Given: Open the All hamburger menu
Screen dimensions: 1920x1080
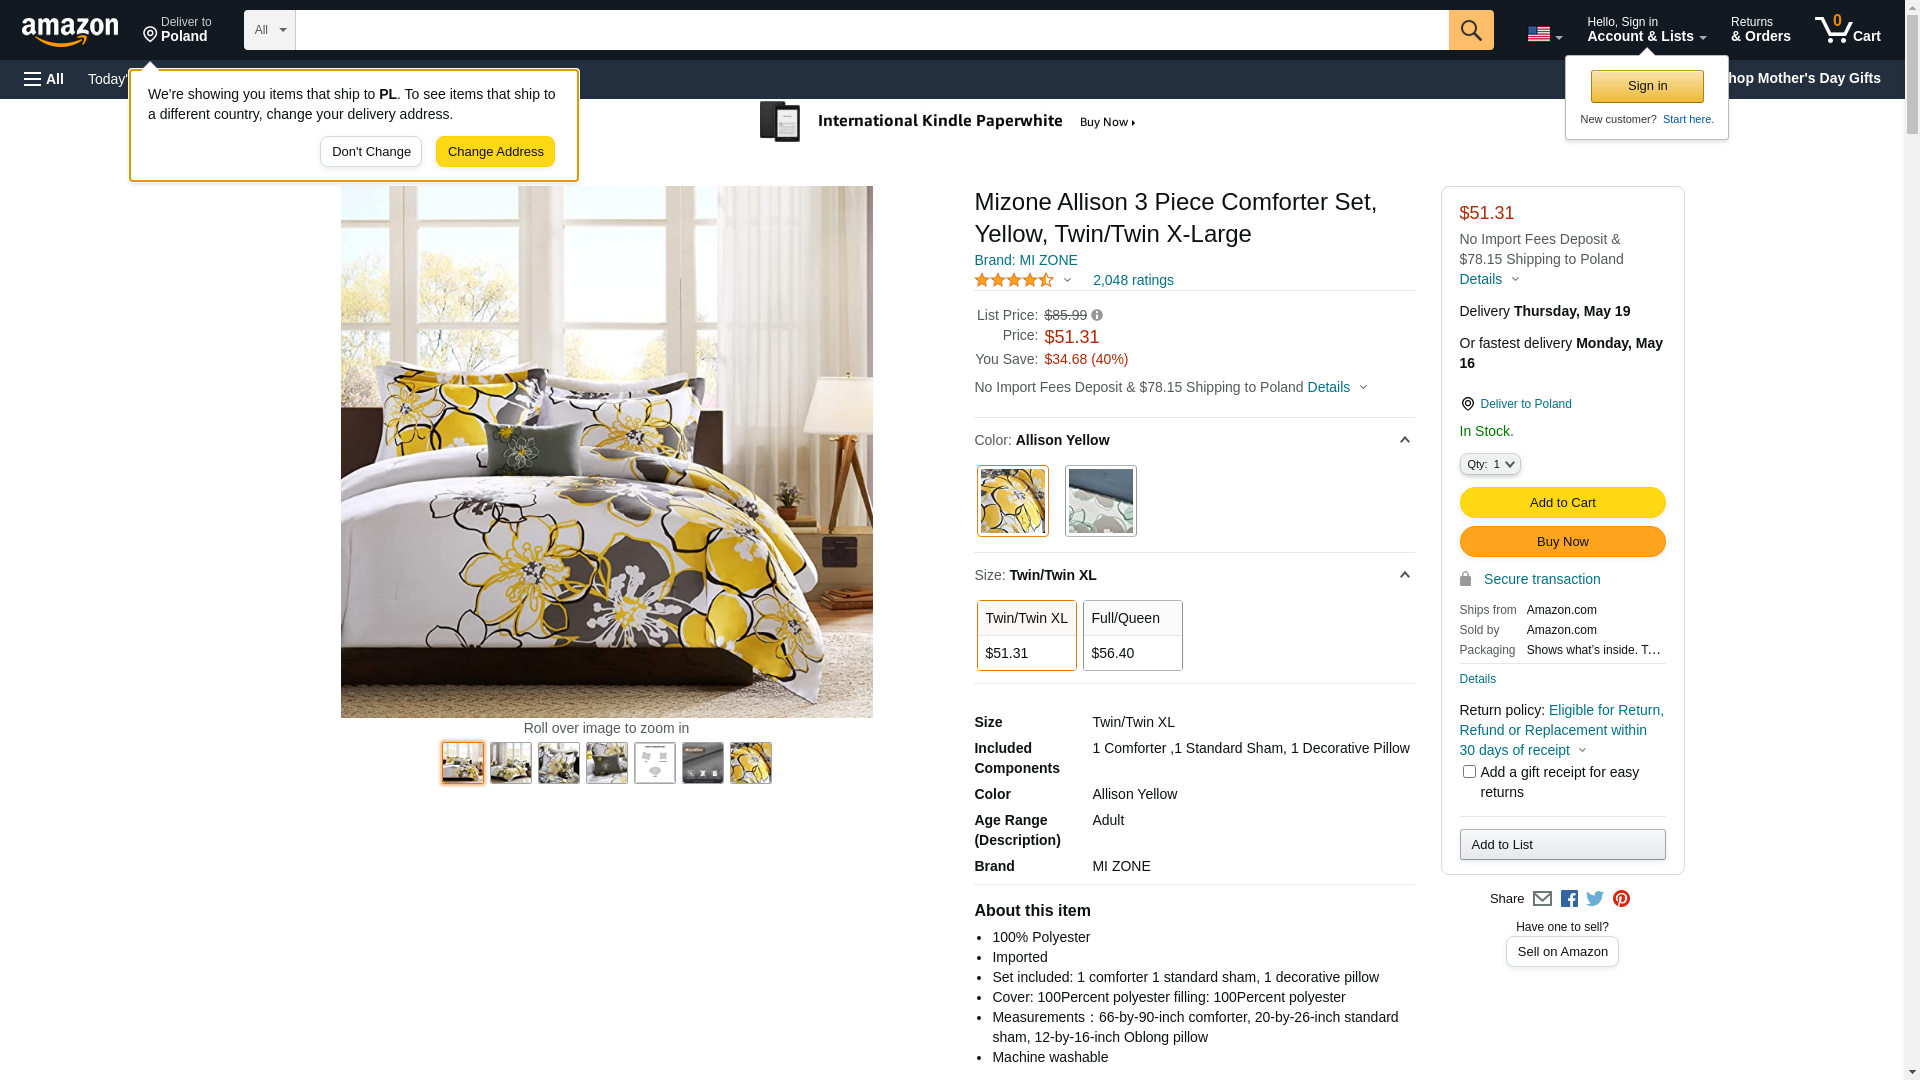Looking at the screenshot, I should (44, 79).
